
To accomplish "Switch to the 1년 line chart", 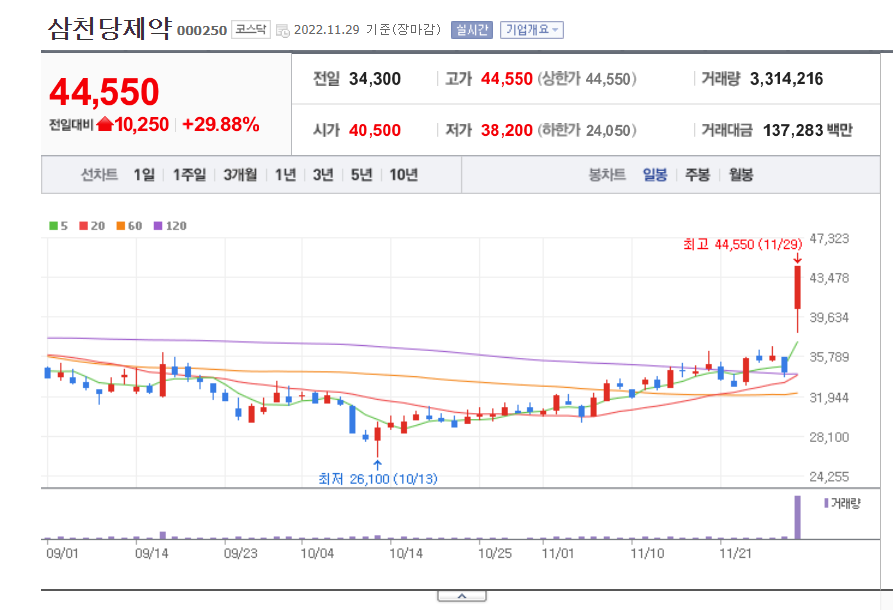I will coord(285,174).
